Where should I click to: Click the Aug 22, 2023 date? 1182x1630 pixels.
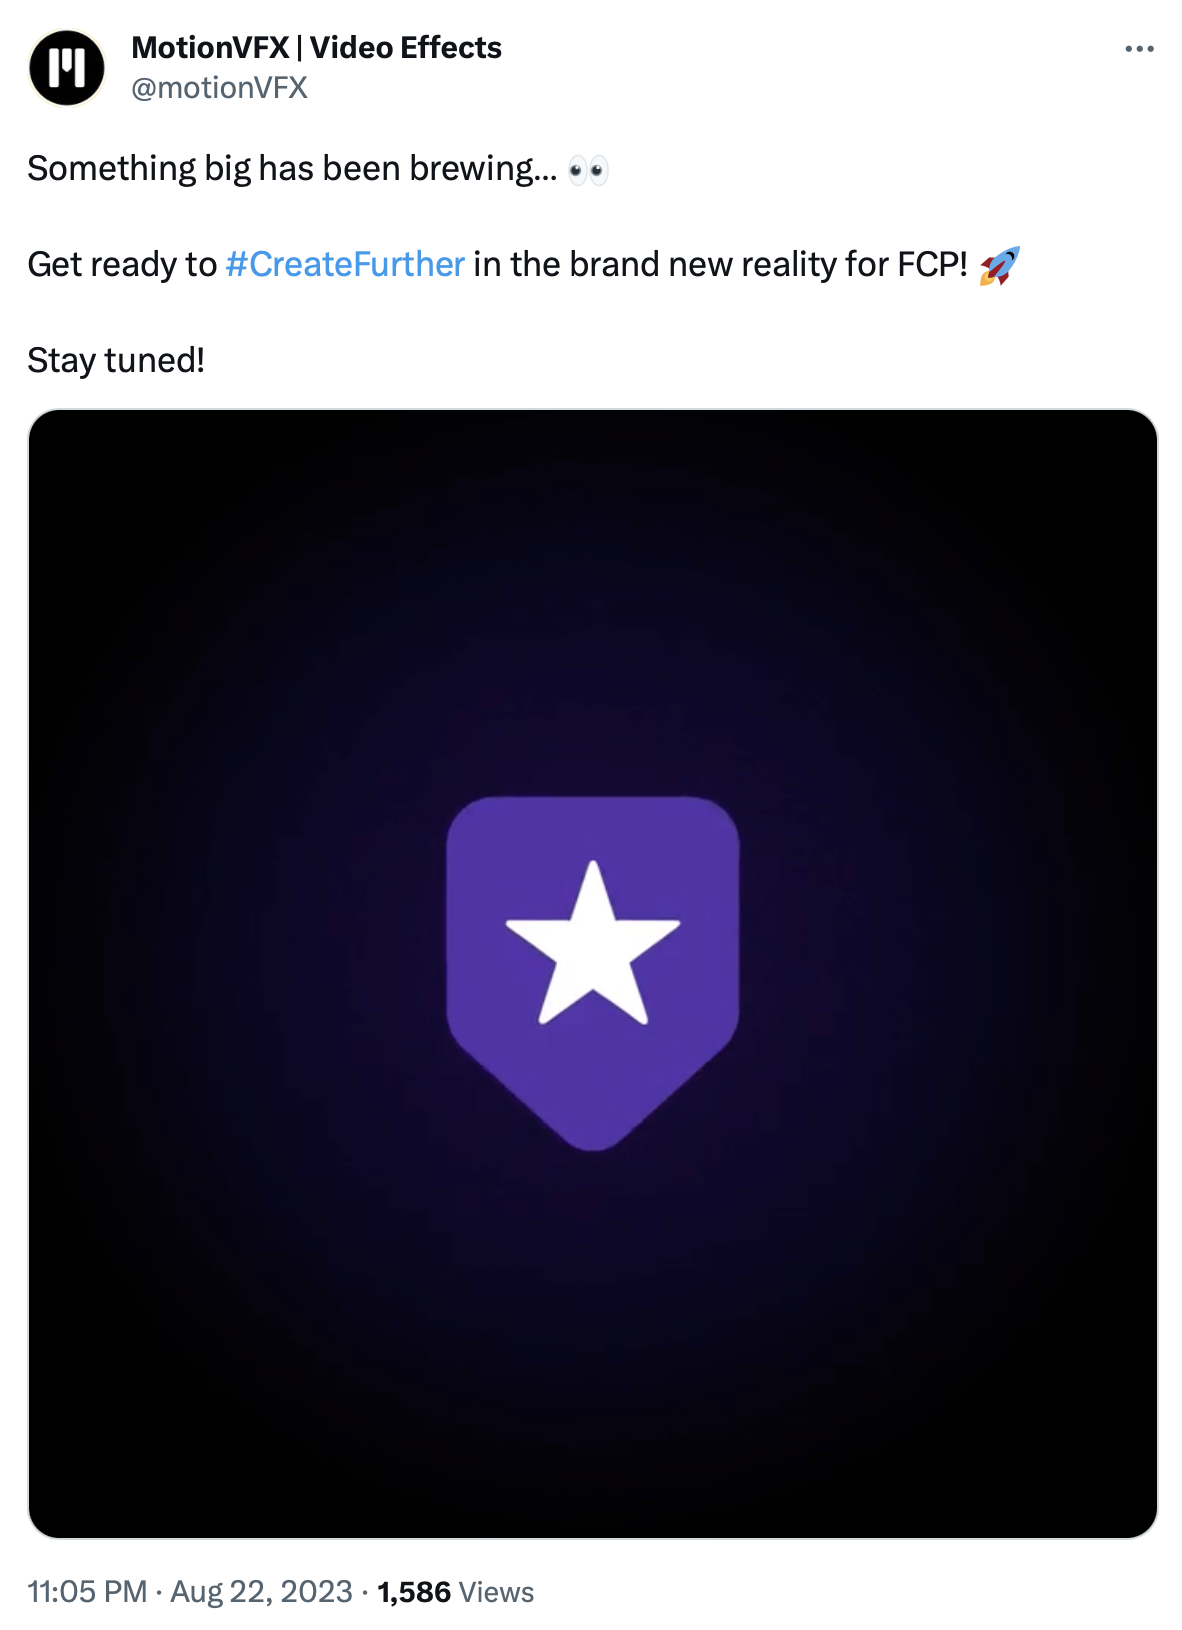coord(261,1591)
